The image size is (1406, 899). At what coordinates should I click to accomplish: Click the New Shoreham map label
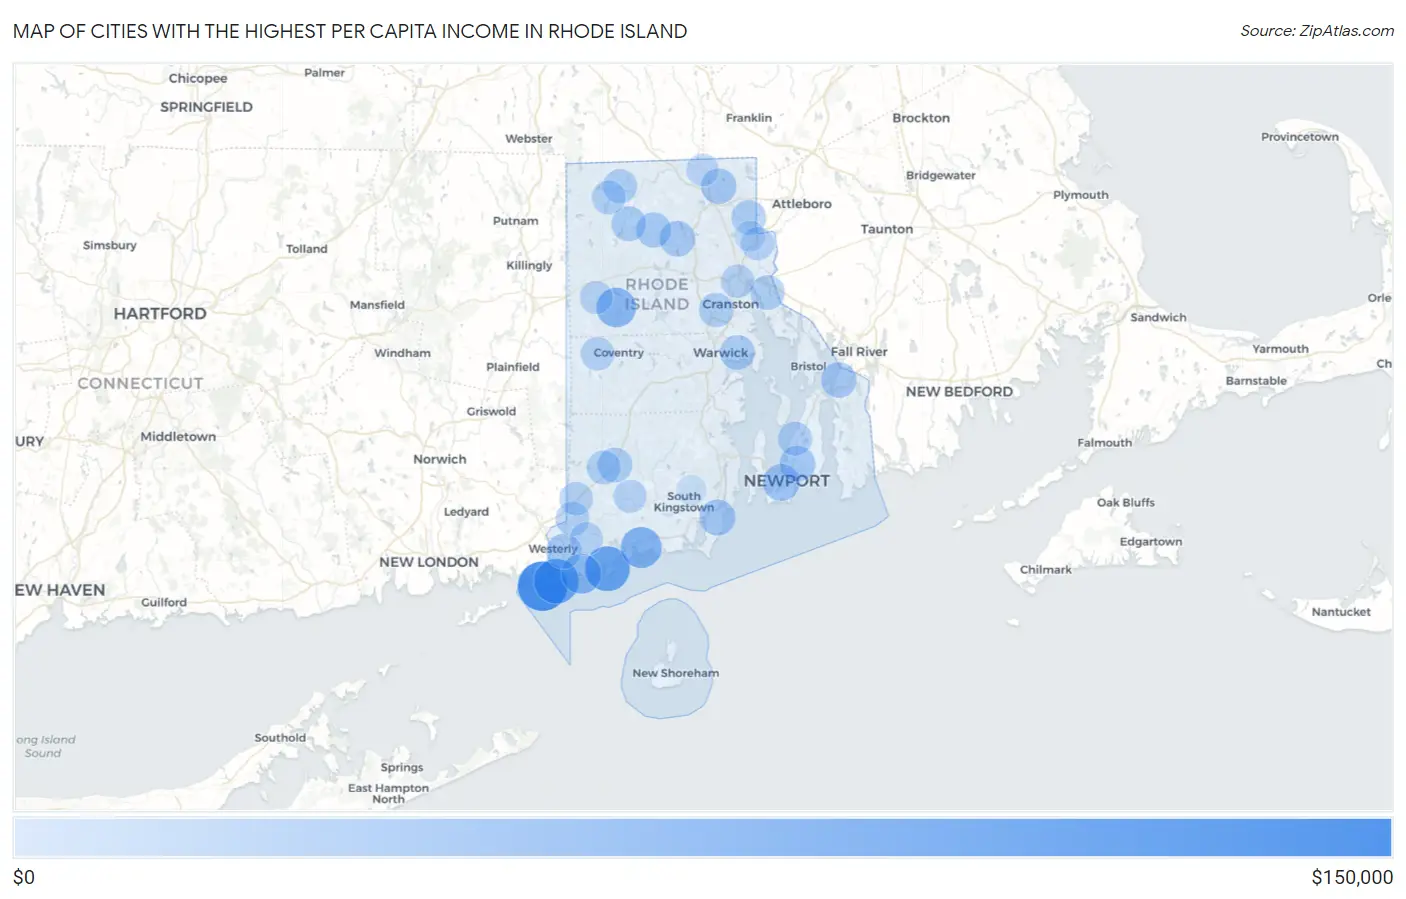click(675, 673)
